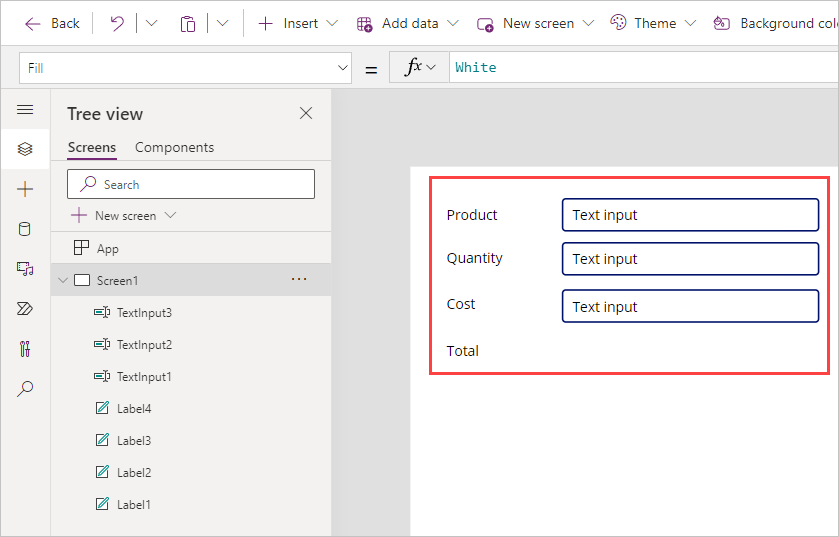Expand the Insert dropdown chevron
The image size is (839, 537).
(332, 24)
